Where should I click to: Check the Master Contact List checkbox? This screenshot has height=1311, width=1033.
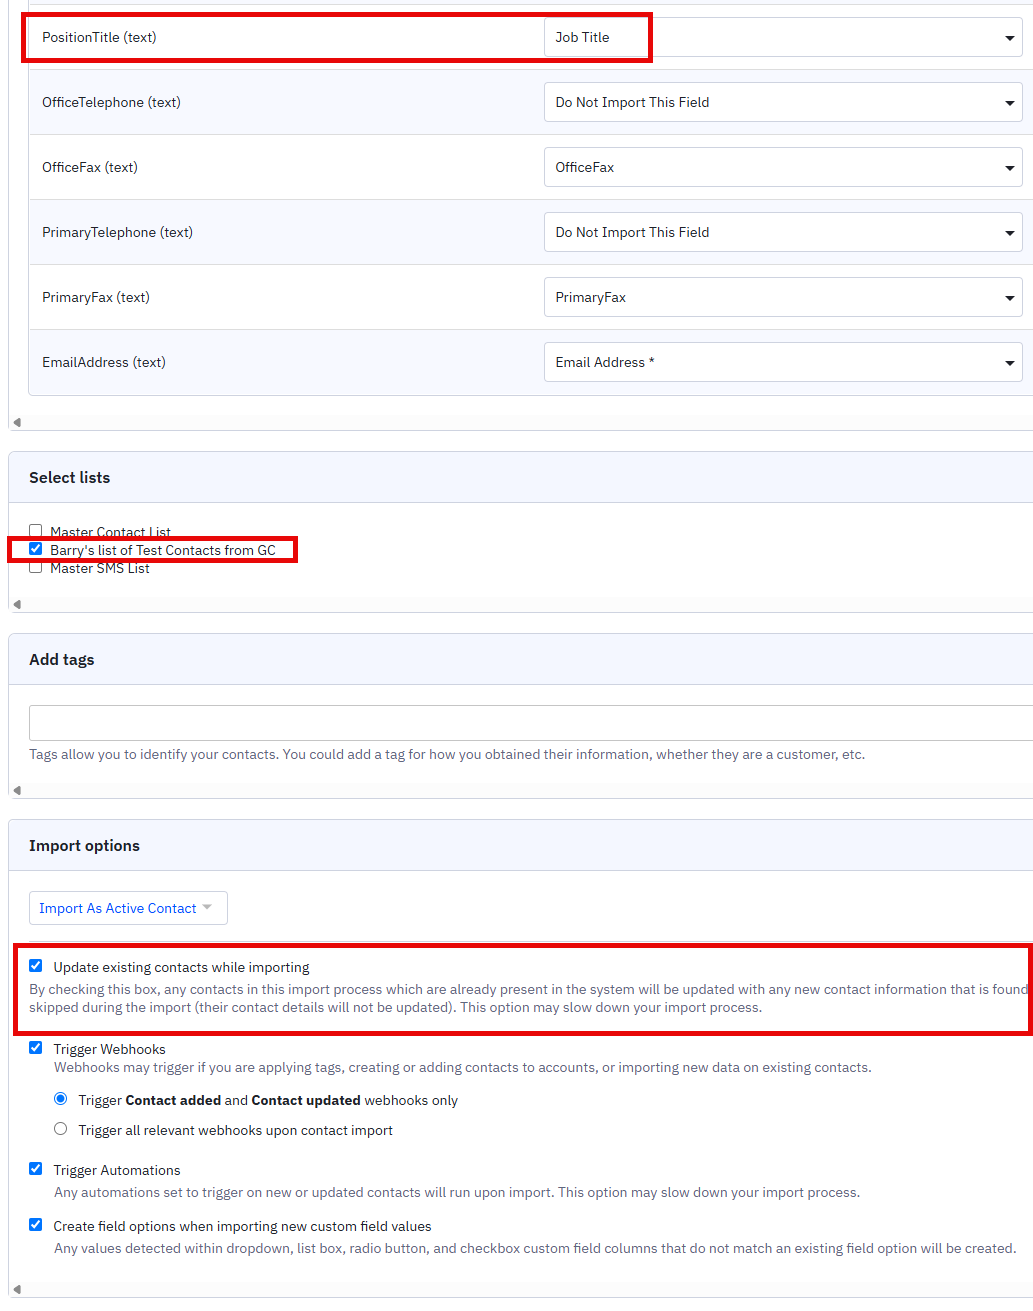point(36,531)
